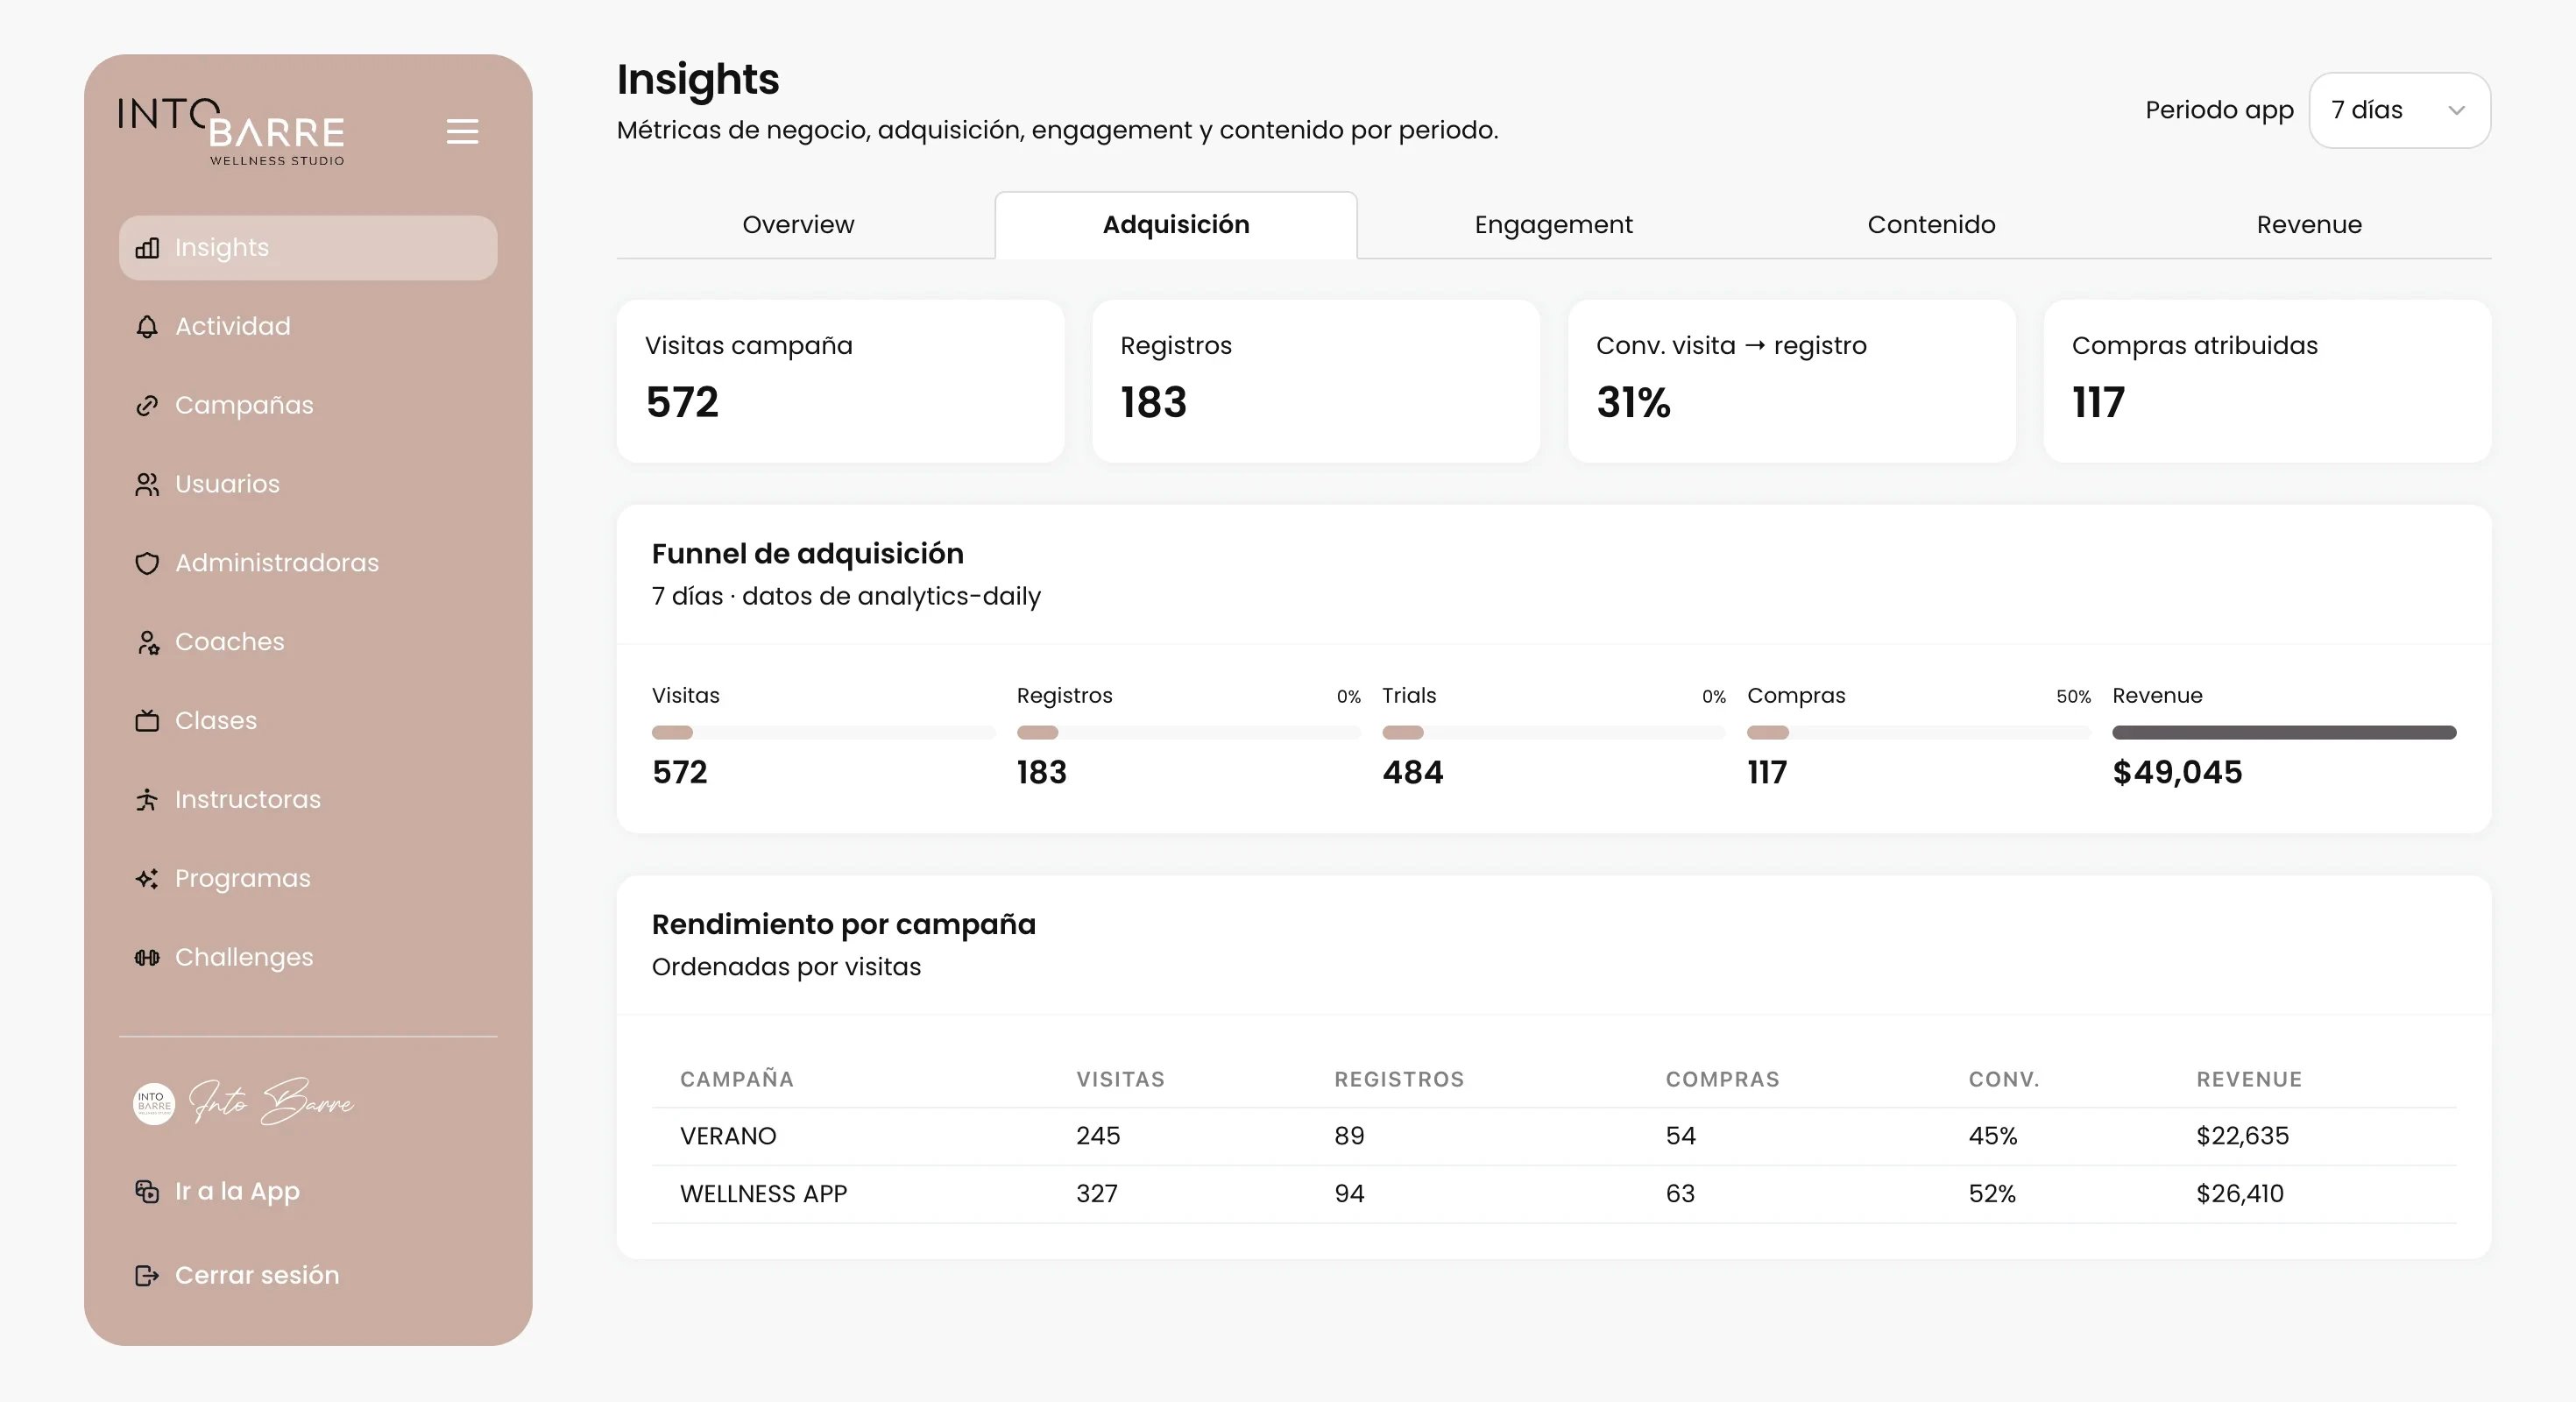Navigate to Administradoras
The image size is (2576, 1402).
pyautogui.click(x=308, y=564)
